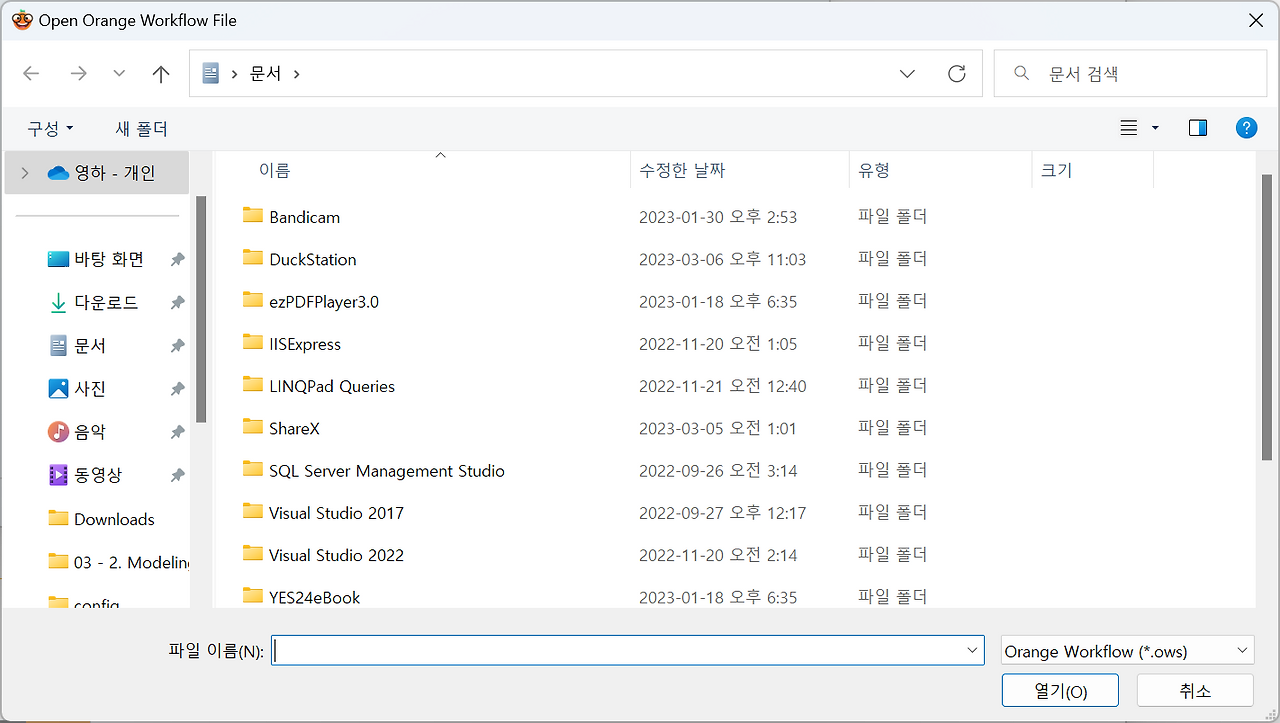Select SQL Server Management Studio folder

[x=386, y=471]
